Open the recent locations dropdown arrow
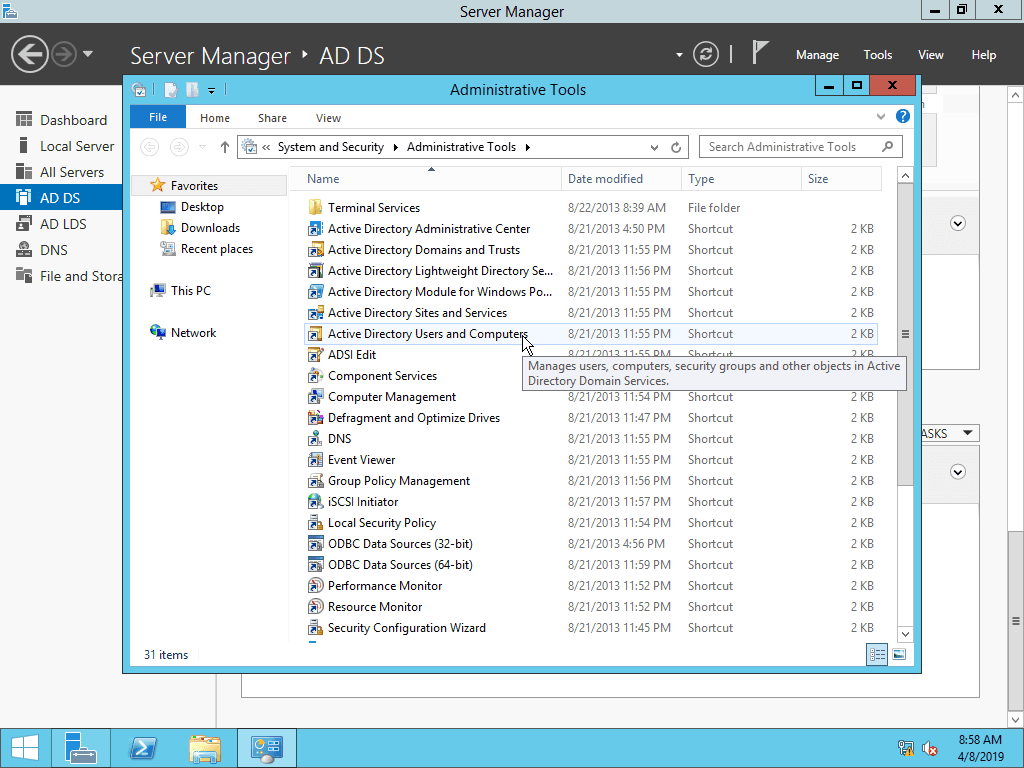Image resolution: width=1024 pixels, height=768 pixels. click(x=202, y=147)
